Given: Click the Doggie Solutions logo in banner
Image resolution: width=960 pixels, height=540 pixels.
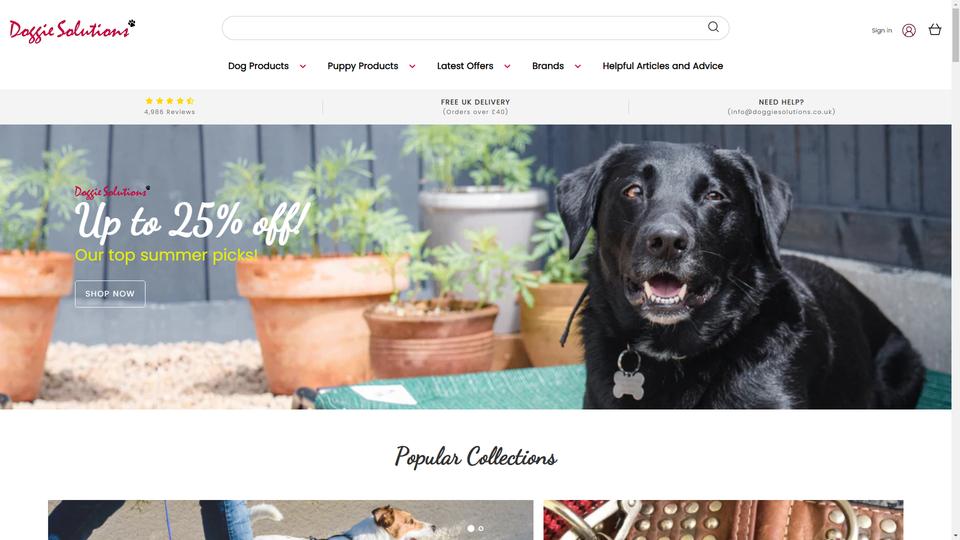Looking at the screenshot, I should click(112, 192).
